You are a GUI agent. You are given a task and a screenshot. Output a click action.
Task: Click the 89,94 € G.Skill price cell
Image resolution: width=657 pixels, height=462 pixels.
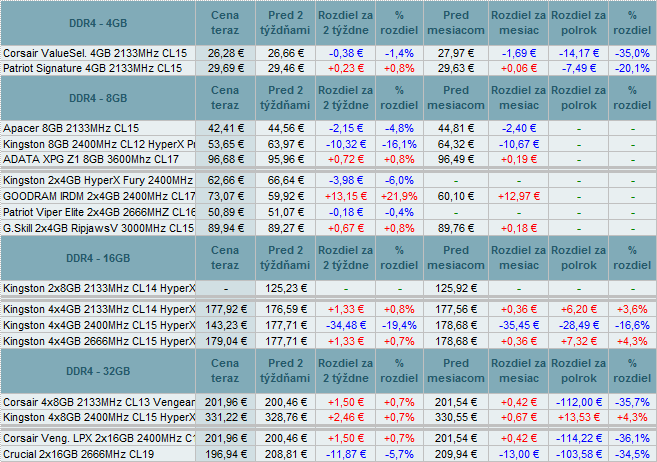coord(225,228)
